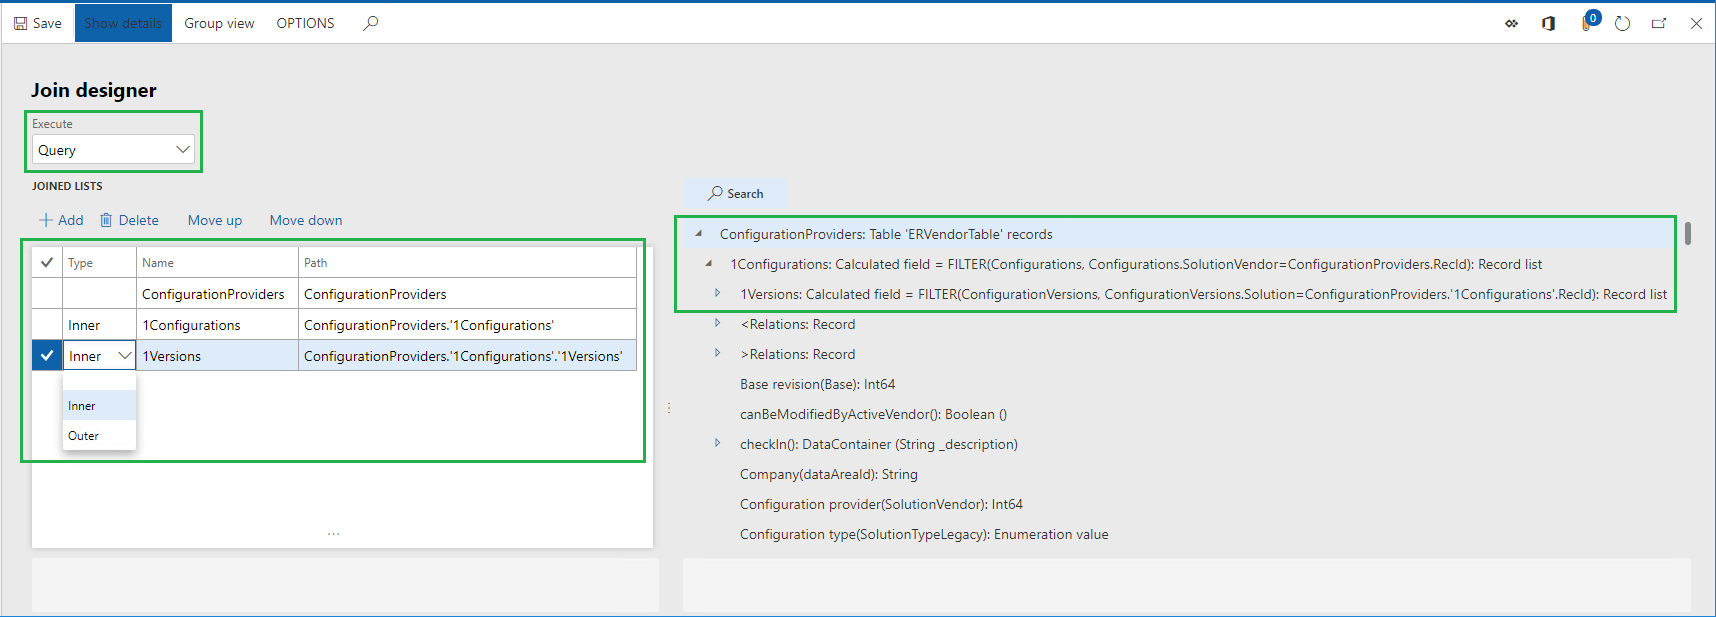Switch to Group view
Screen dimensions: 1716x617
[x=219, y=23]
